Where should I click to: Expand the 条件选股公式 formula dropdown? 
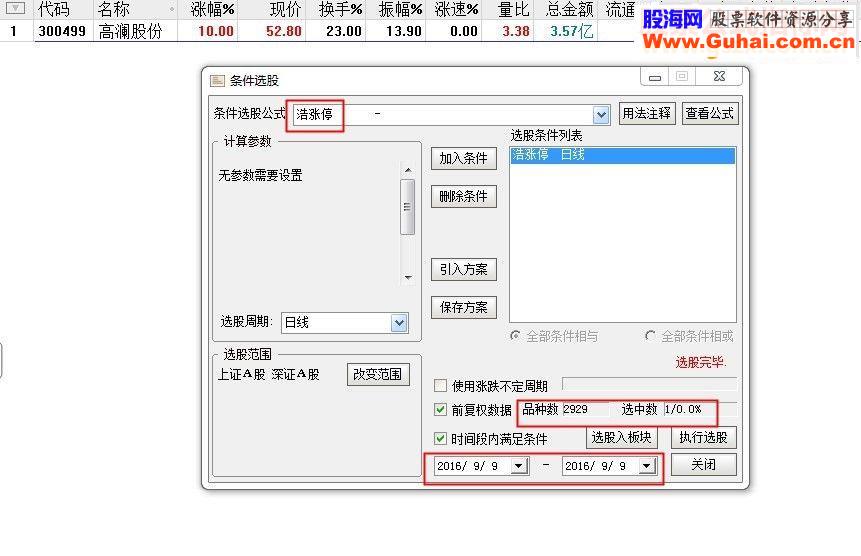[601, 115]
